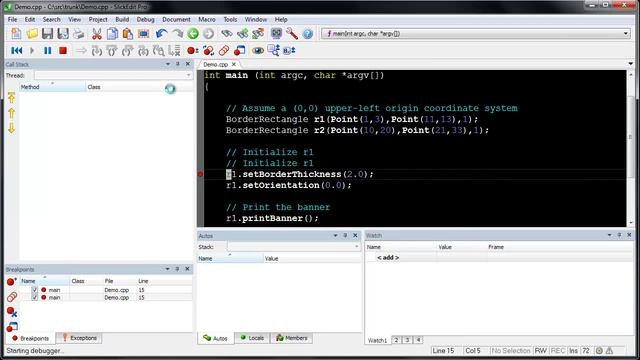Open the Call Stack panel options arrow

(168, 64)
